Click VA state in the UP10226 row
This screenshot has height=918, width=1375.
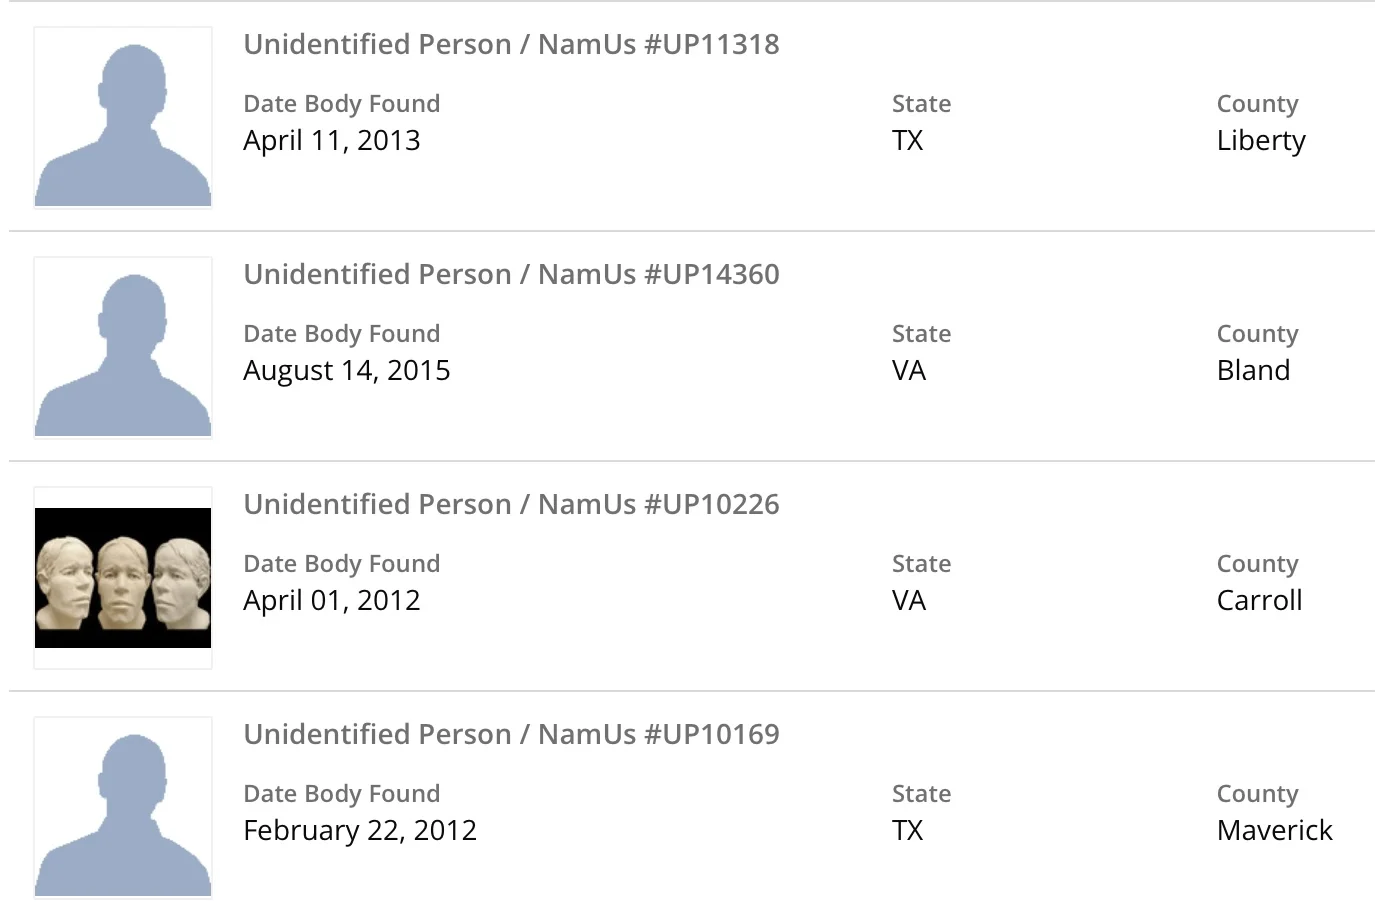click(908, 601)
